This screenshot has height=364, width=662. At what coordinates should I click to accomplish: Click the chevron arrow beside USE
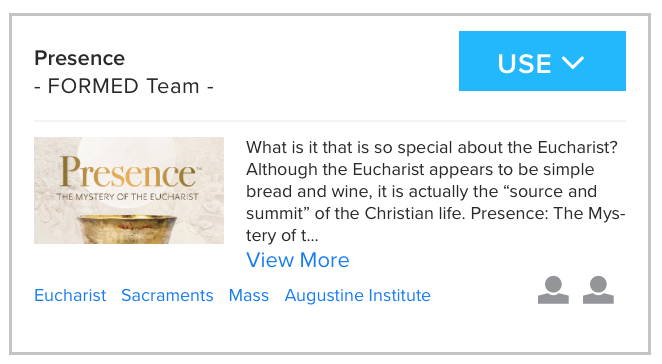(x=573, y=62)
